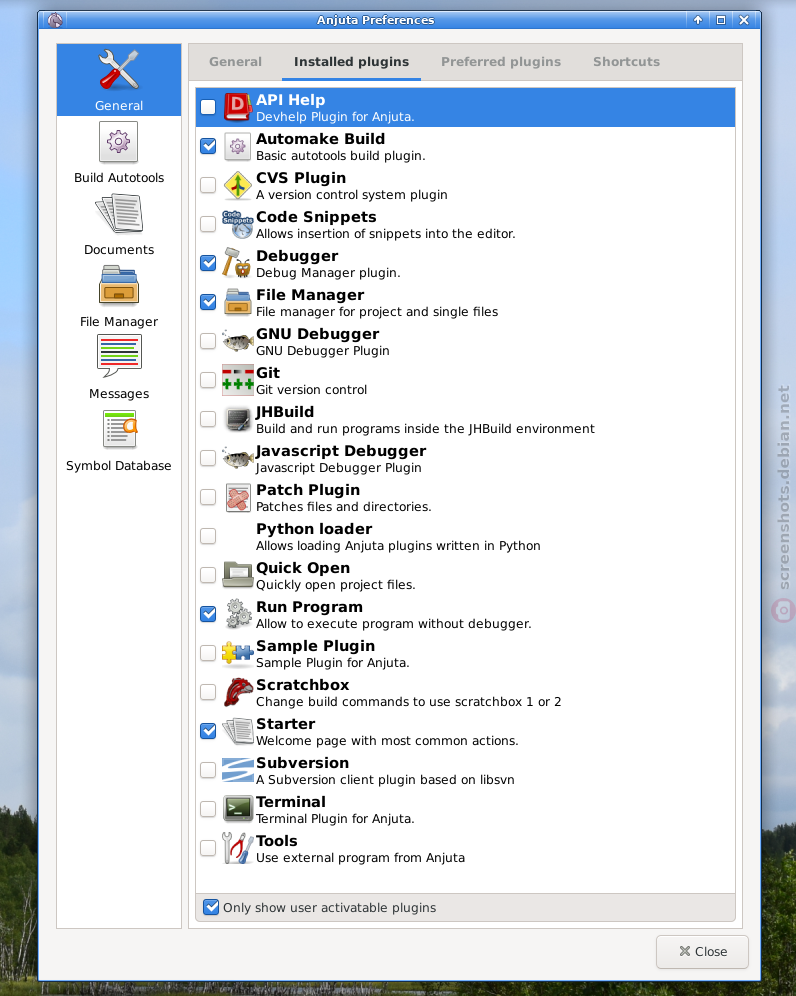
Task: Click the Quick Open folder icon
Action: (x=238, y=575)
